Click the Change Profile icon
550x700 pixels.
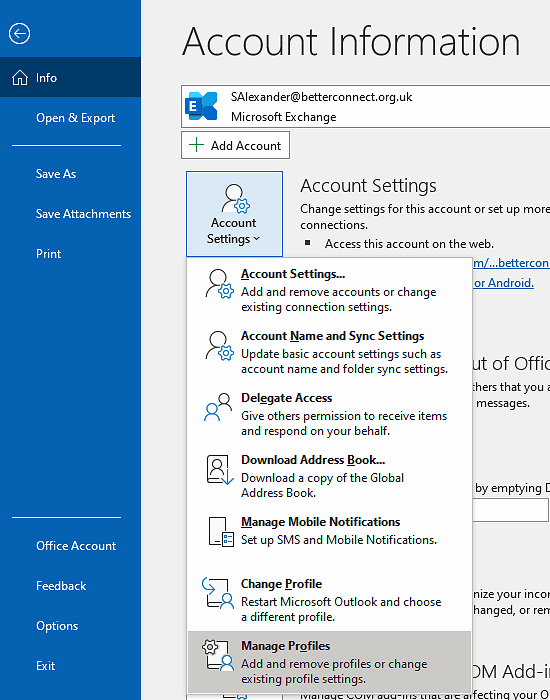point(218,593)
